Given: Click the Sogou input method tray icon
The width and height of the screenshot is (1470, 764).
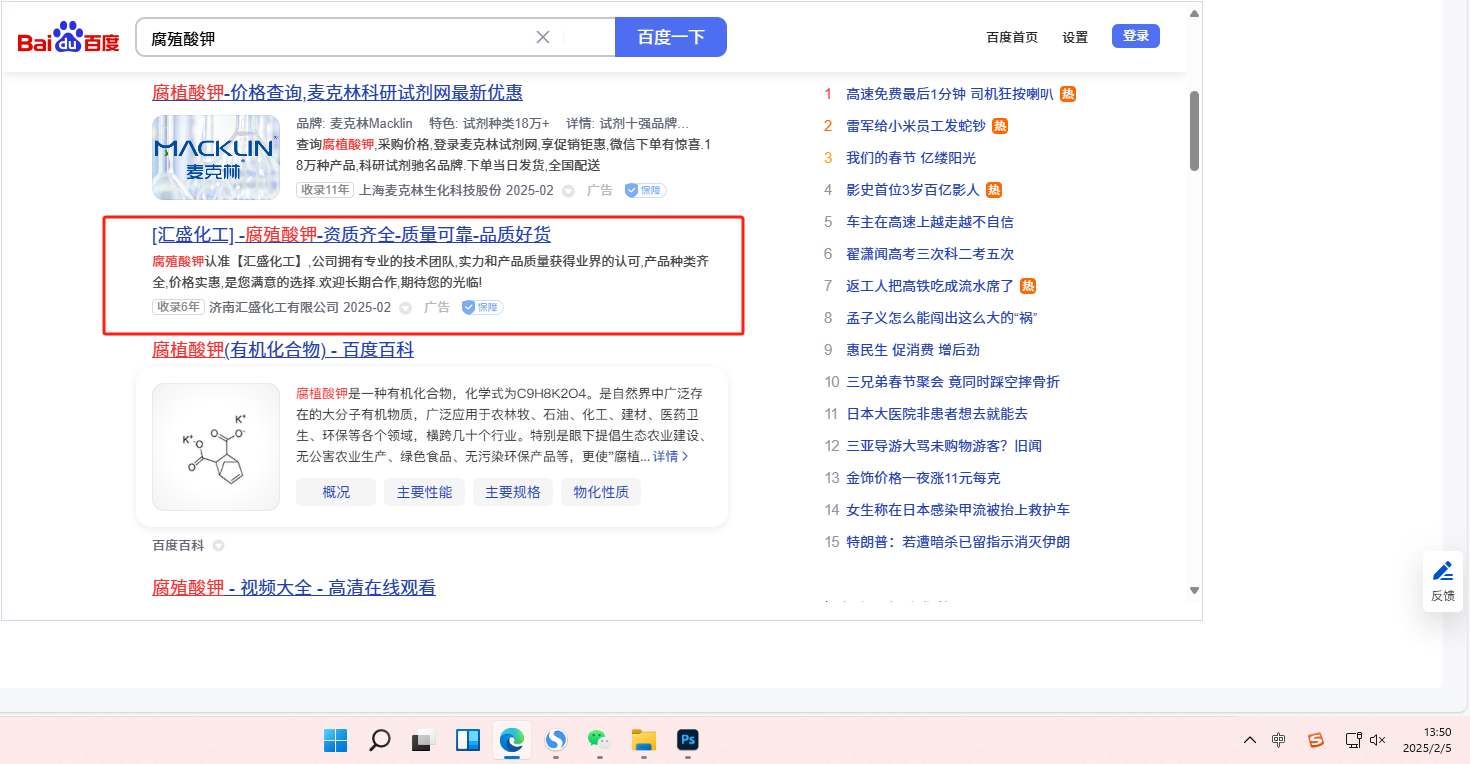Looking at the screenshot, I should 1316,740.
